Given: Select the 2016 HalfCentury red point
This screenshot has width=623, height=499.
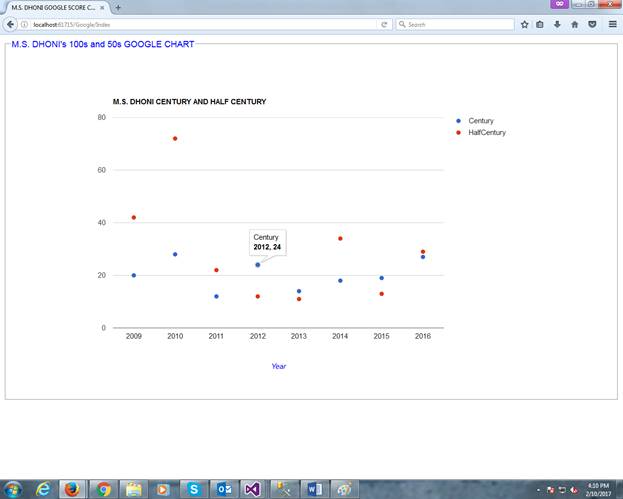Looking at the screenshot, I should pos(423,252).
